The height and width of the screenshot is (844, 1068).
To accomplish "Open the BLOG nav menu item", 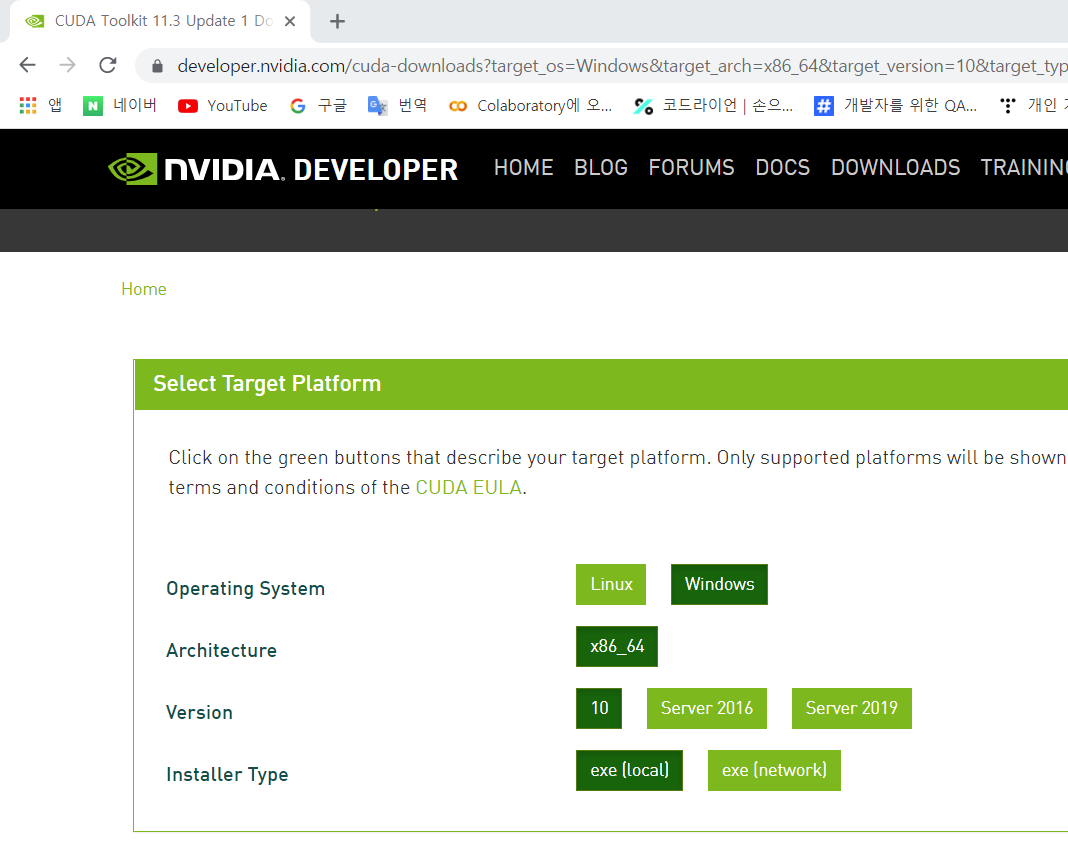I will (601, 168).
